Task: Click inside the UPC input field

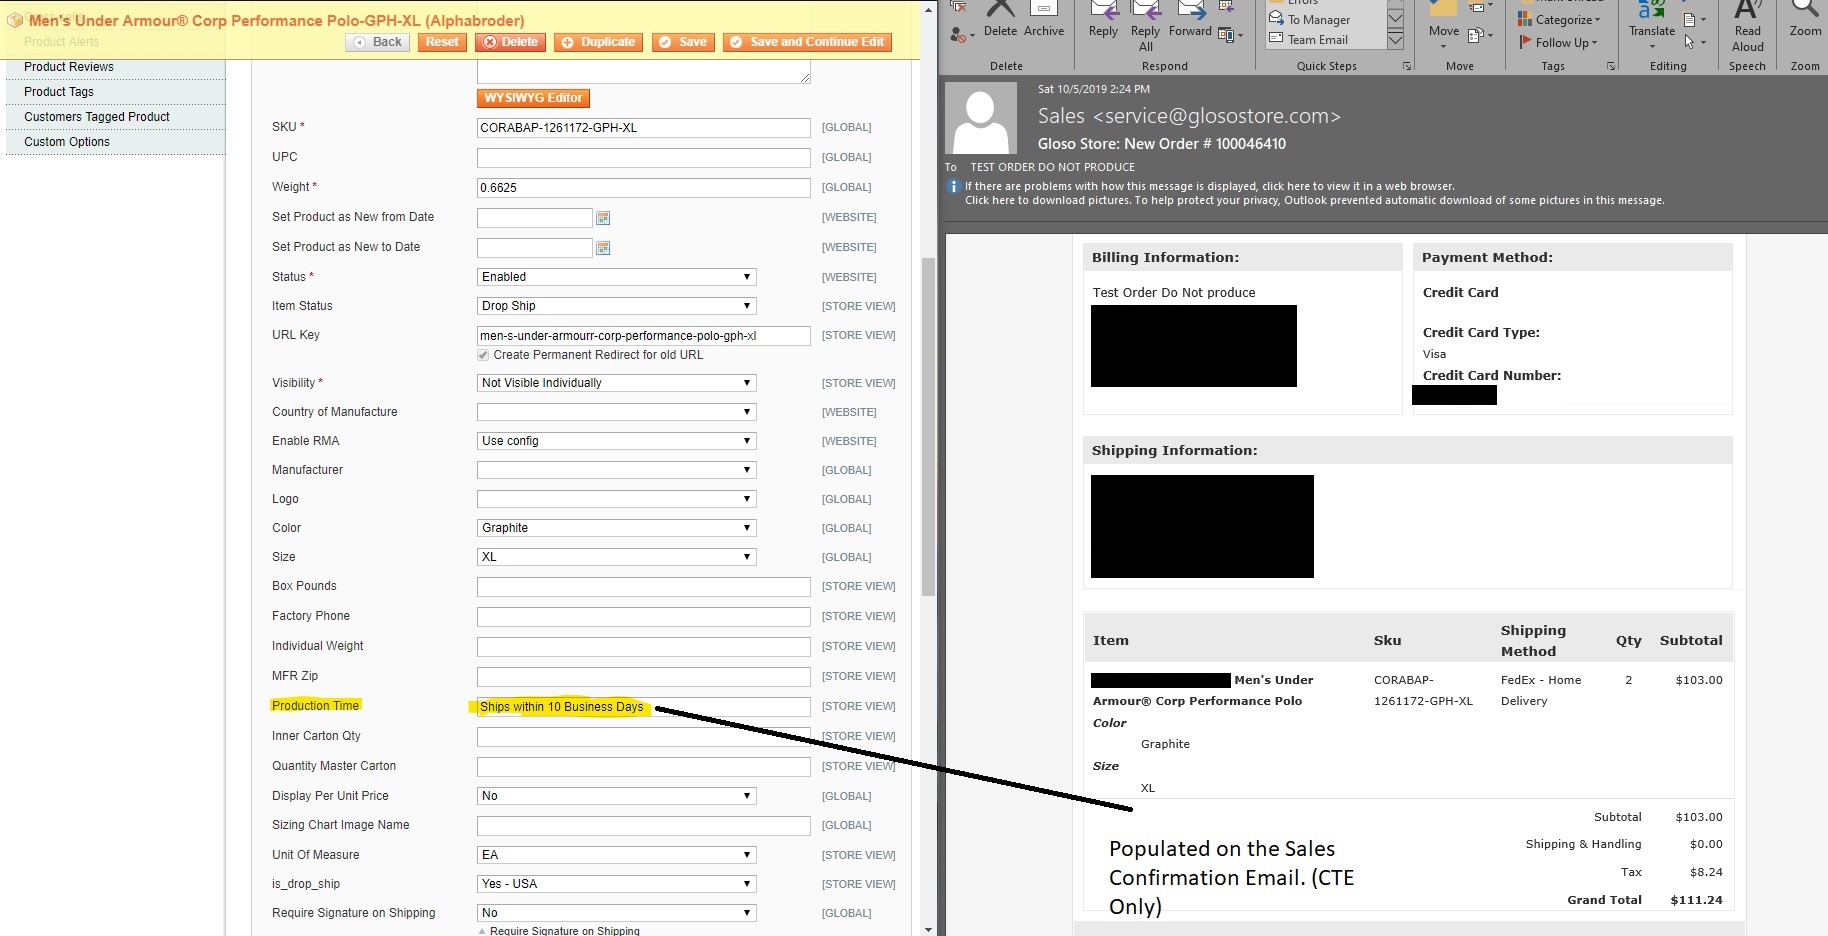Action: [x=643, y=157]
